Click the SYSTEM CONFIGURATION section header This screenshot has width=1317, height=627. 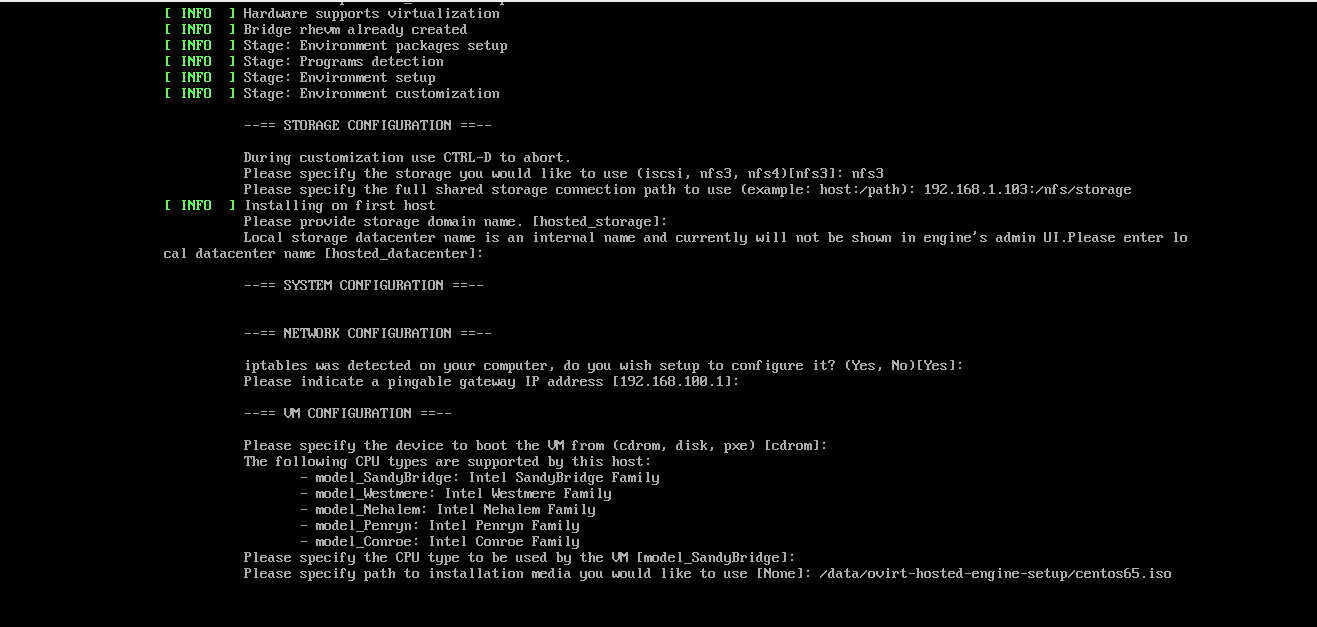click(x=363, y=285)
